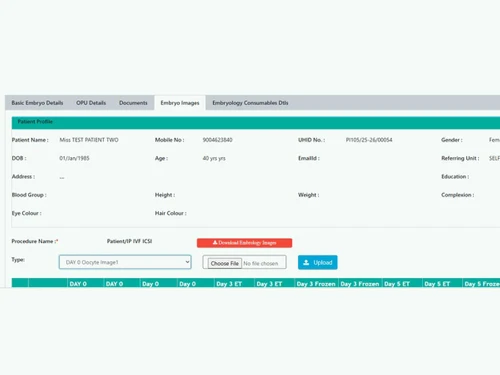Image resolution: width=500 pixels, height=375 pixels.
Task: Click the 'Referring Unit :' label
Action: (460, 158)
